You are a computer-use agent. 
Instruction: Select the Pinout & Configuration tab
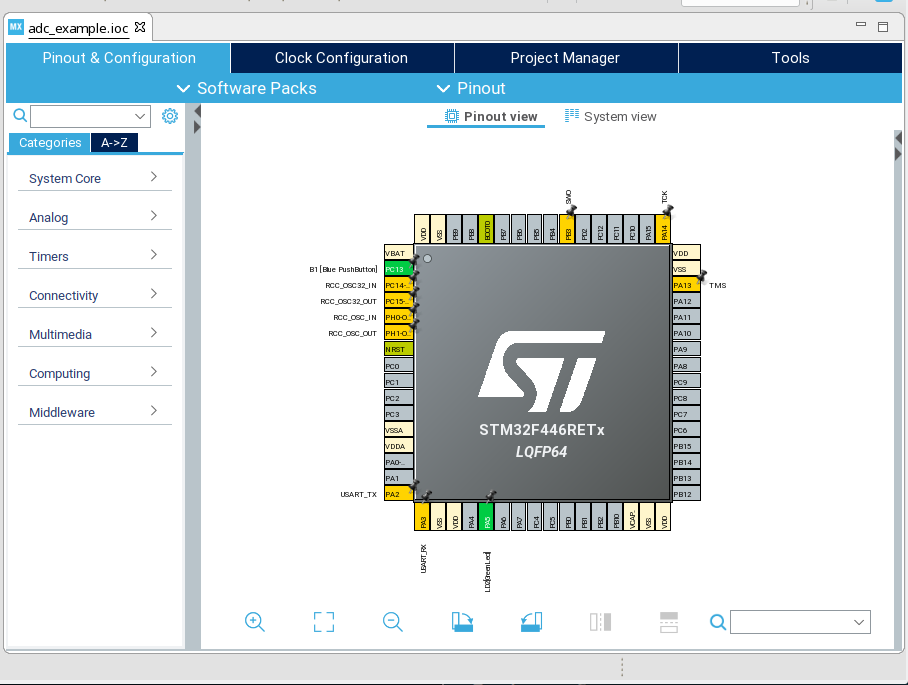point(119,58)
